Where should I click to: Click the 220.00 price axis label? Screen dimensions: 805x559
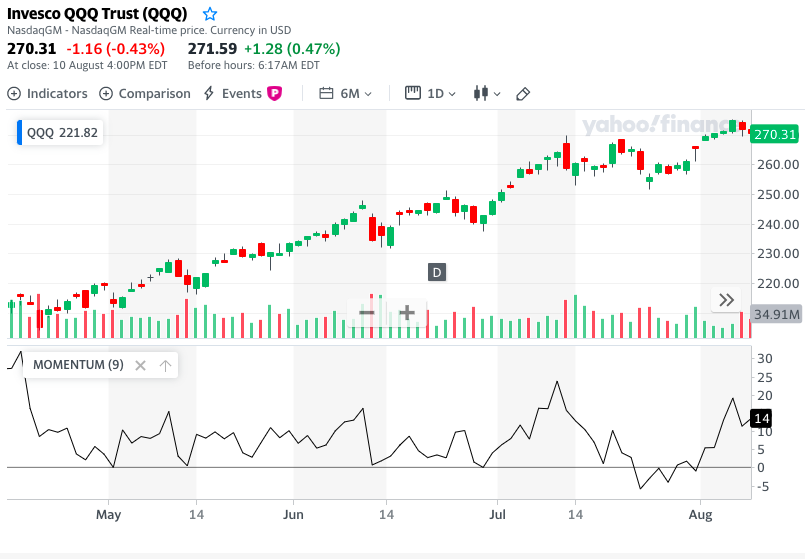point(777,283)
